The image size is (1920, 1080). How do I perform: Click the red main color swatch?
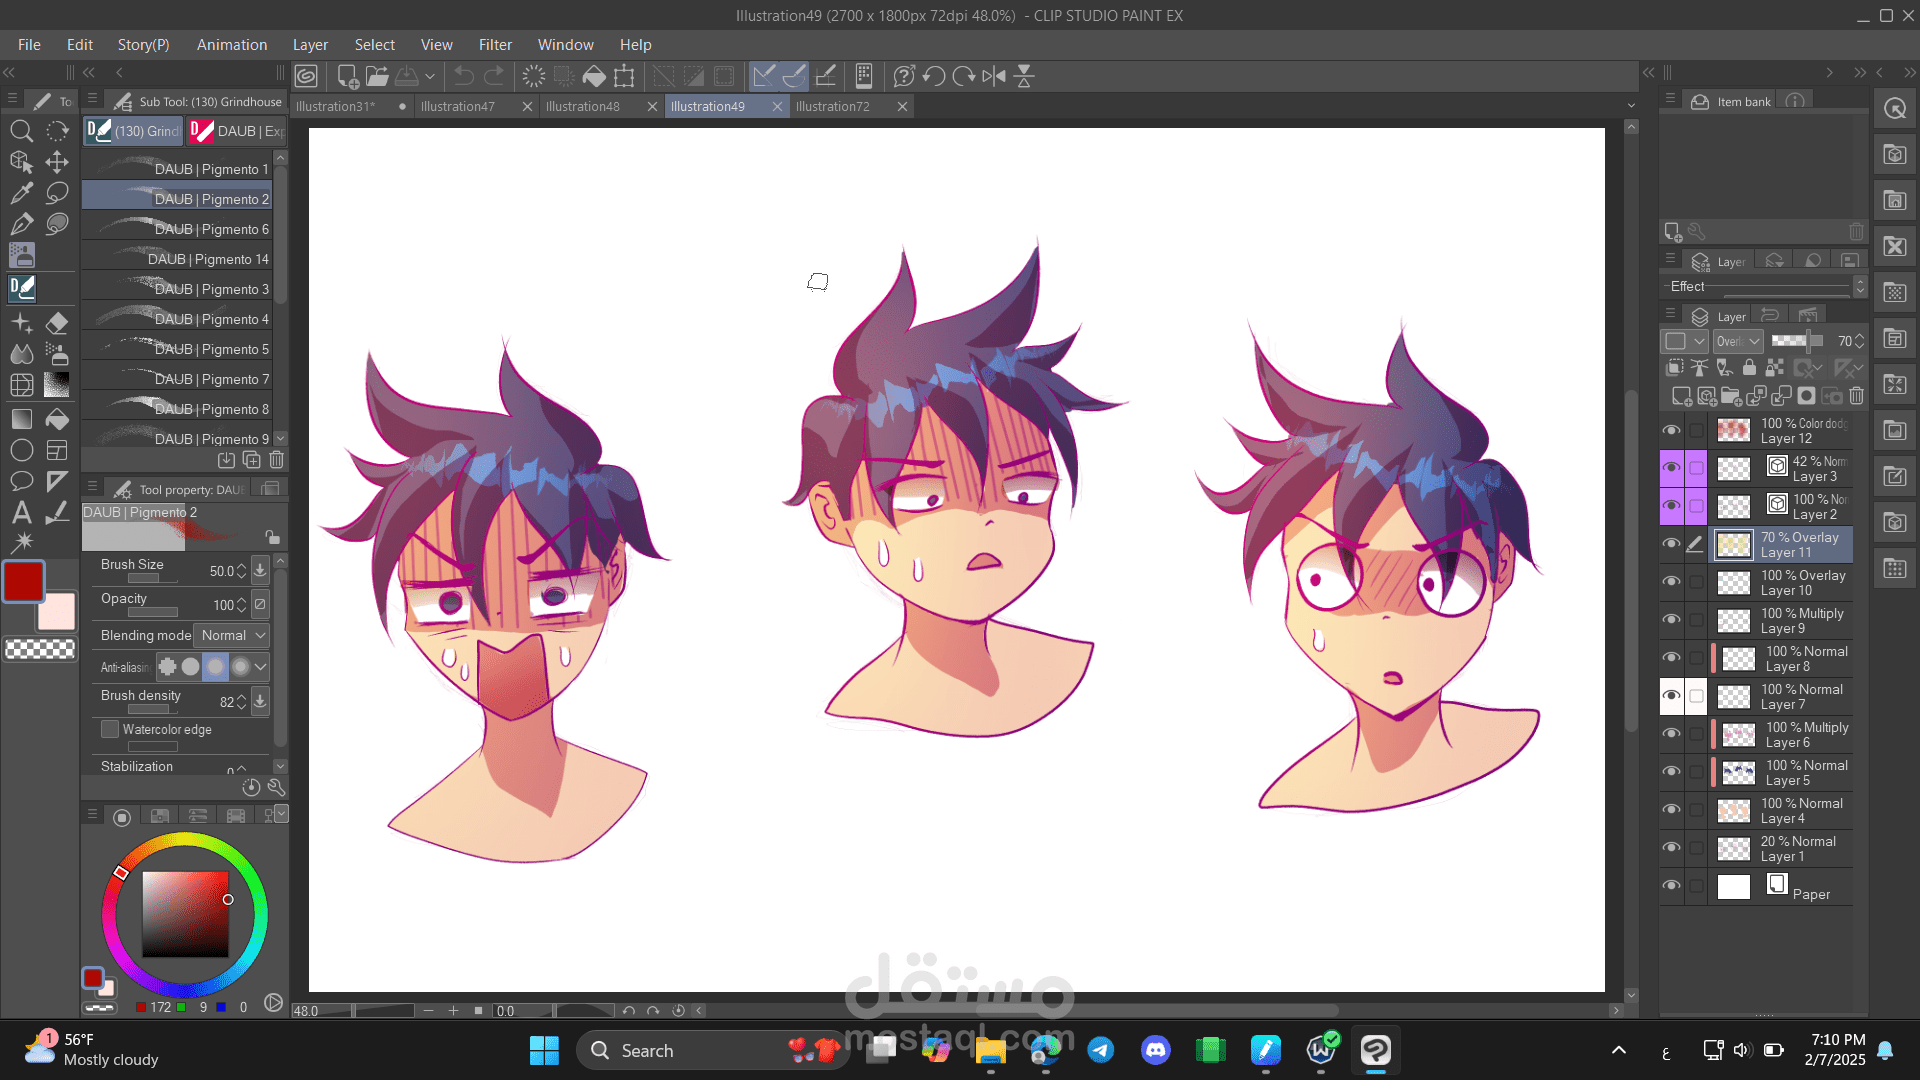pyautogui.click(x=23, y=581)
